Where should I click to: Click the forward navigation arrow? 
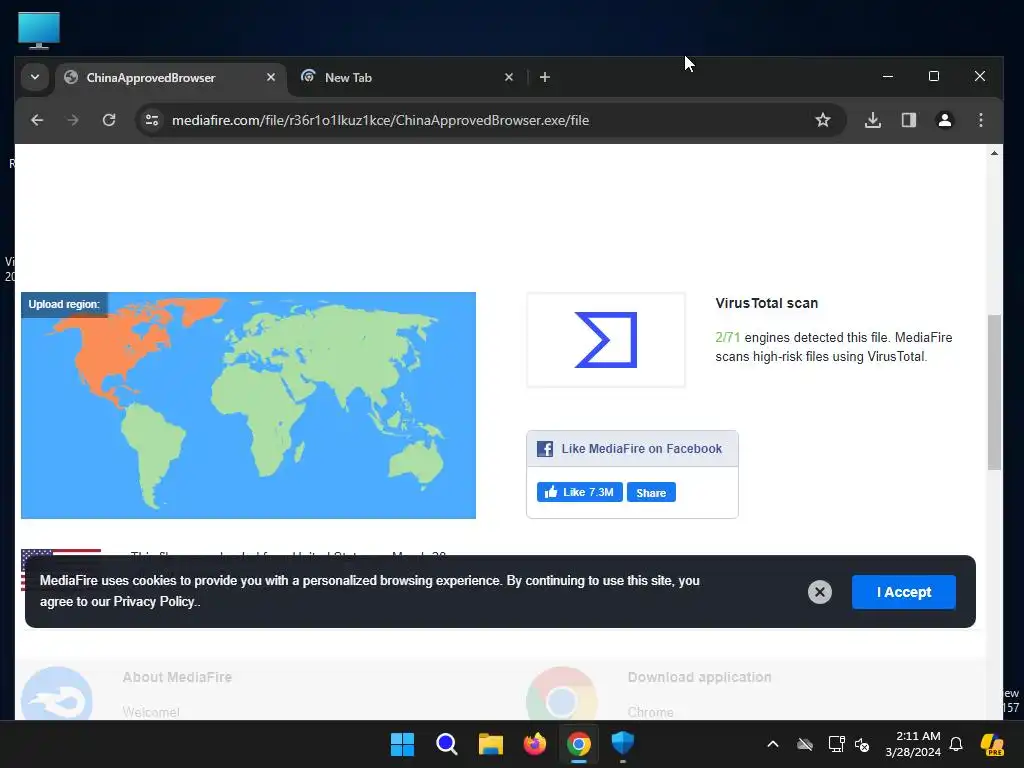point(72,120)
